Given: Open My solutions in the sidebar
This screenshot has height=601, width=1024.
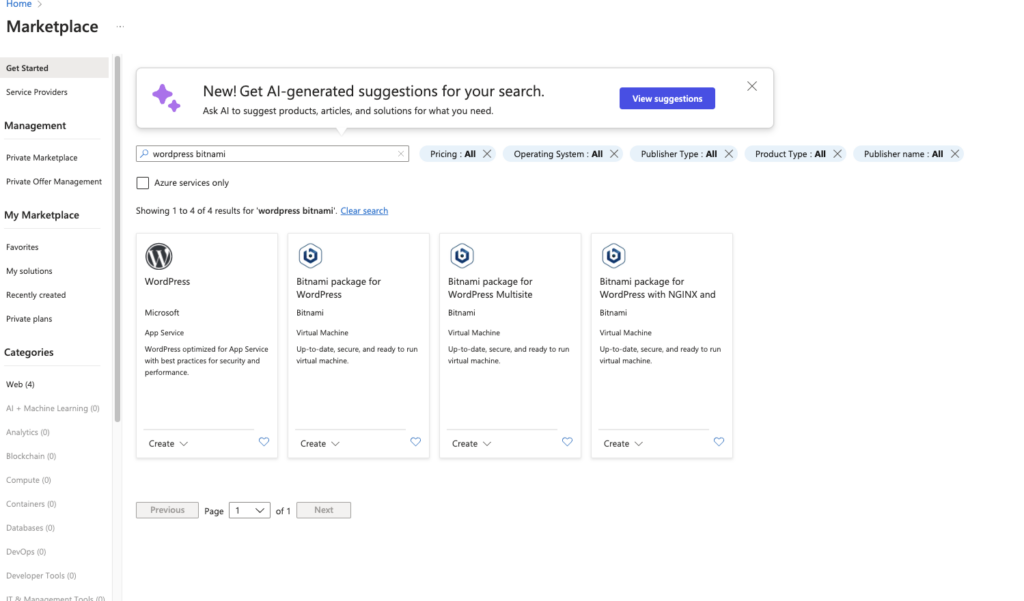Looking at the screenshot, I should coord(29,271).
